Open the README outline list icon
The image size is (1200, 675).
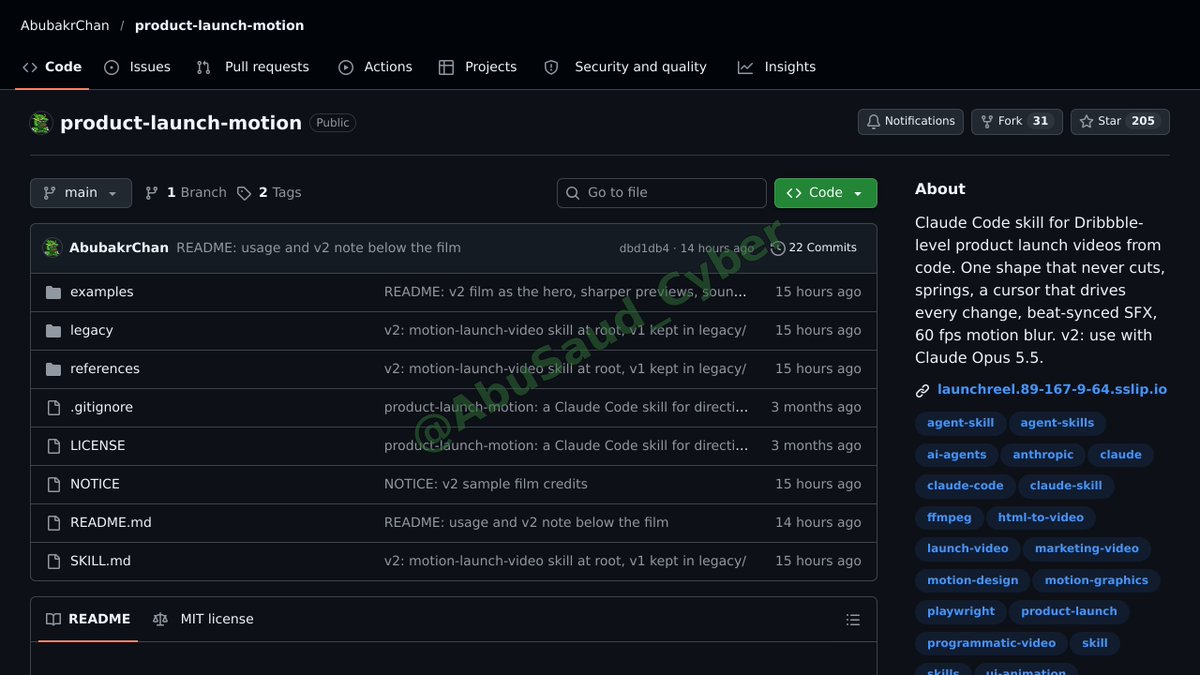click(x=853, y=620)
